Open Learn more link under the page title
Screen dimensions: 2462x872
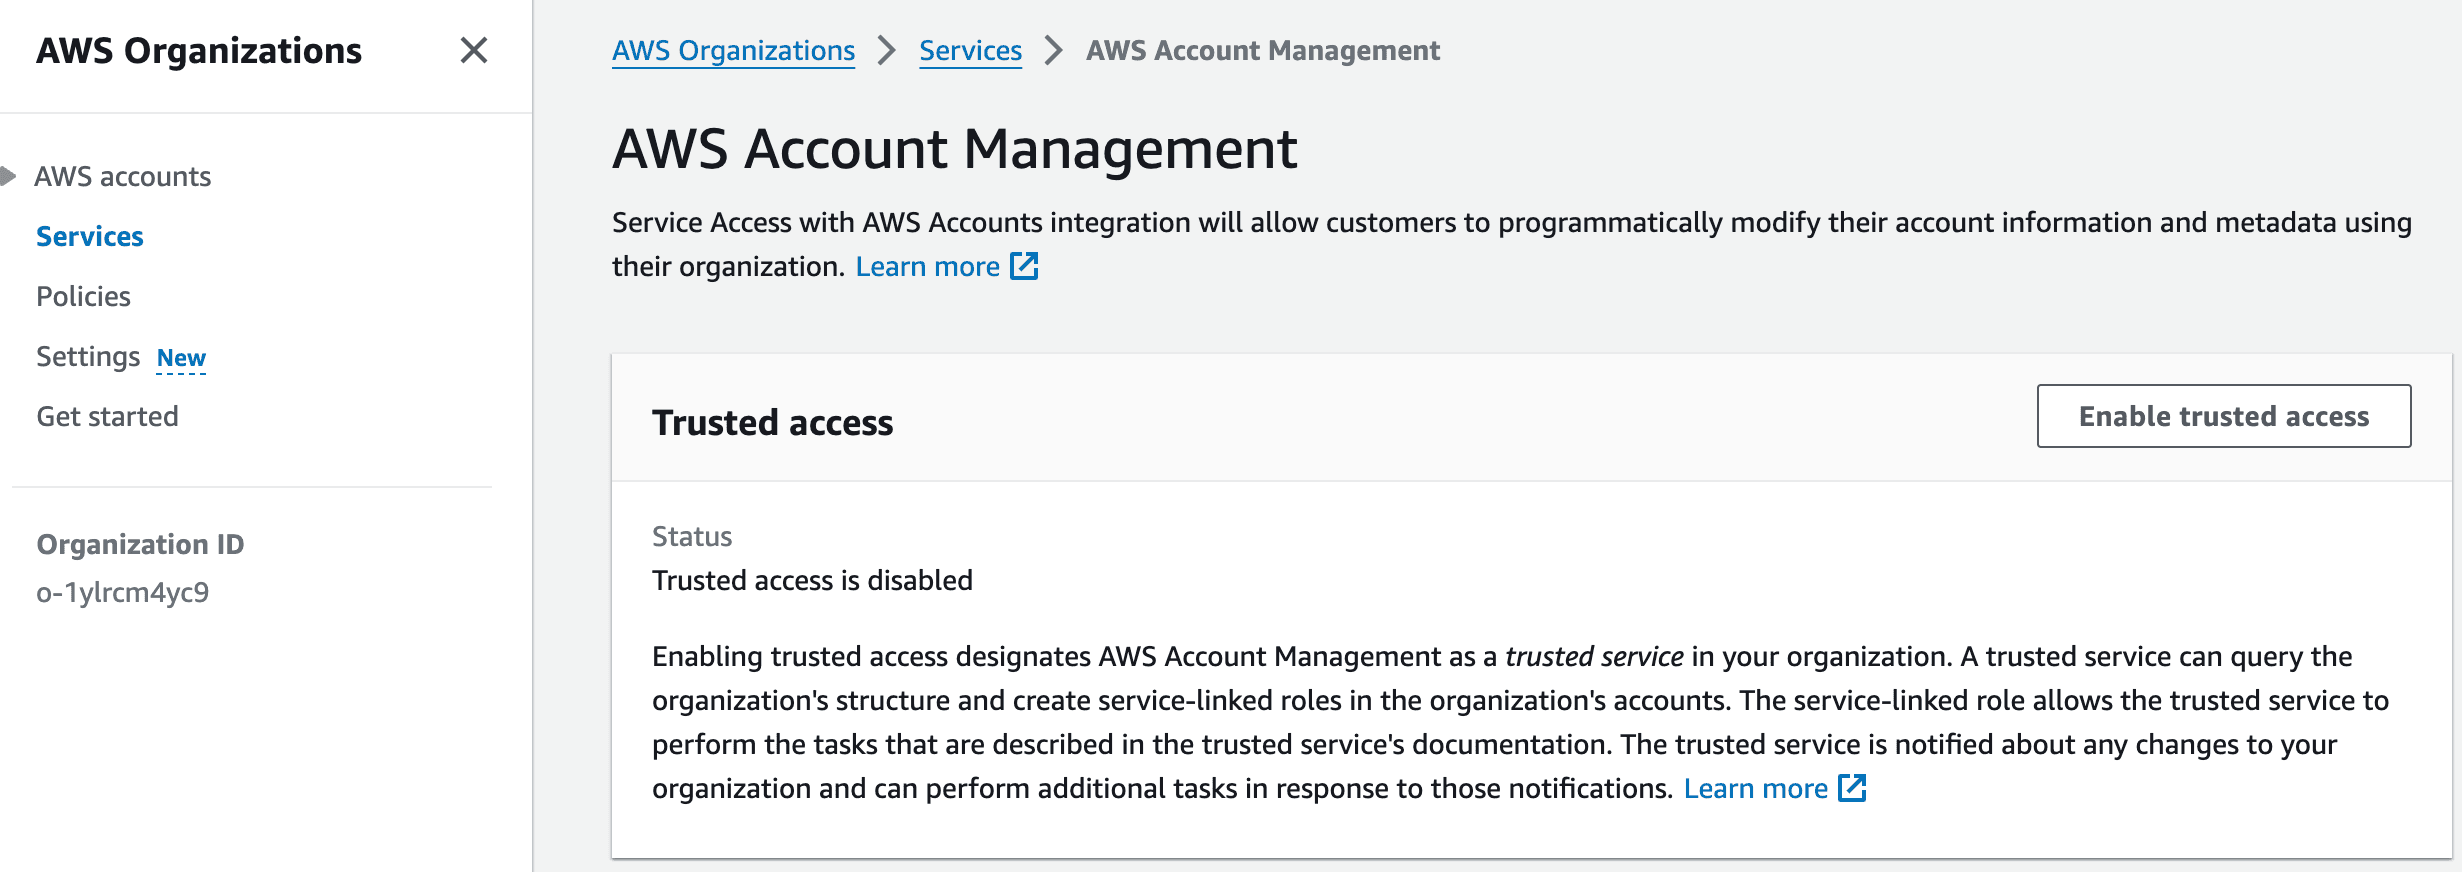tap(927, 266)
